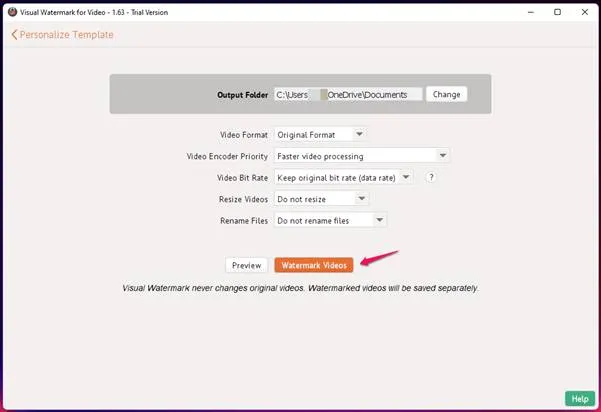Click the question mark bit rate help icon
Viewport: 601px width, 412px height.
[431, 177]
